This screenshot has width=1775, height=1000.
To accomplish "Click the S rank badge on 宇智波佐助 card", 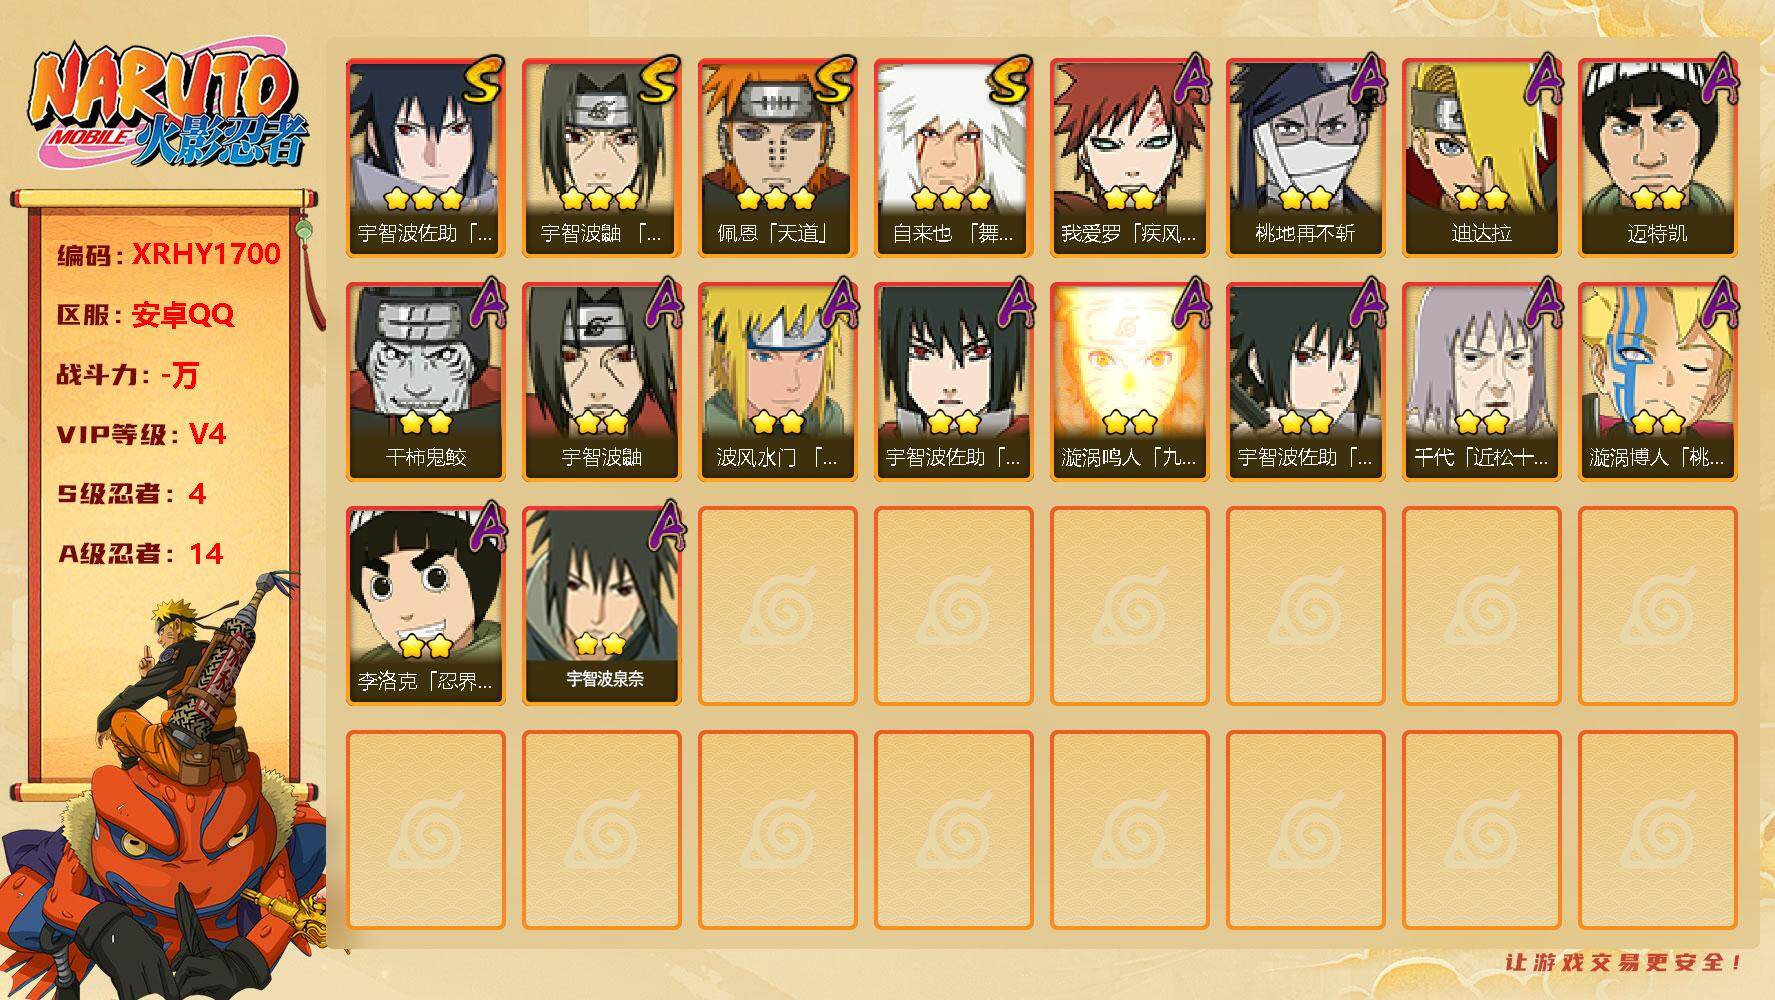I will (x=483, y=81).
